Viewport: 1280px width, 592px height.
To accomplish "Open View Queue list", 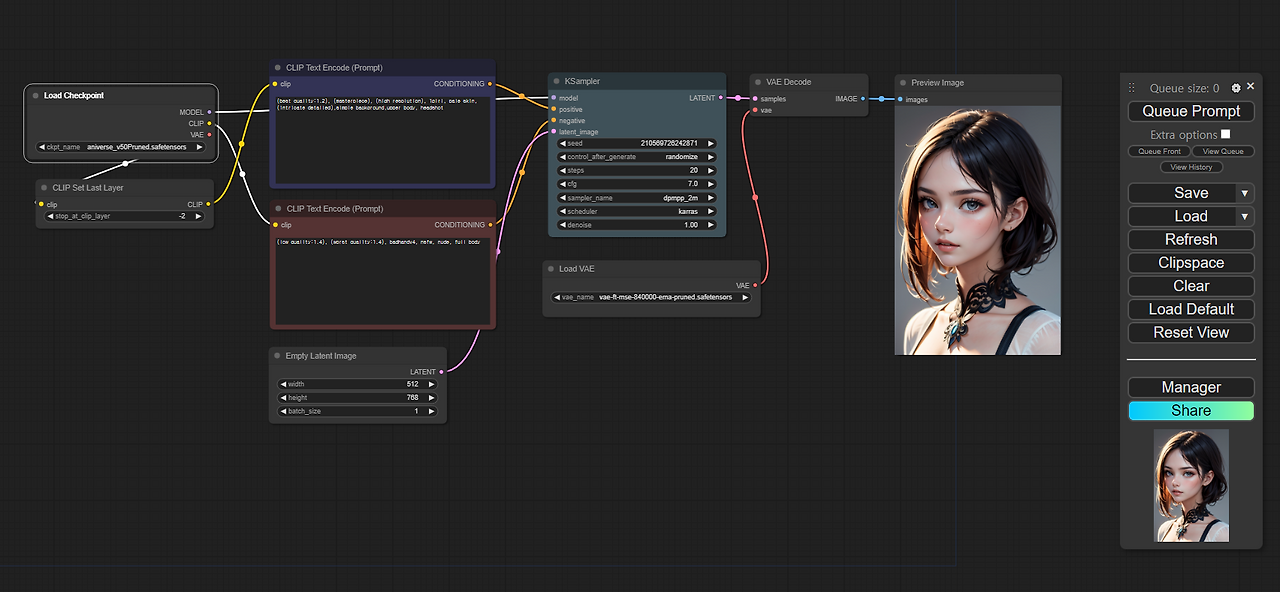I will click(x=1223, y=151).
